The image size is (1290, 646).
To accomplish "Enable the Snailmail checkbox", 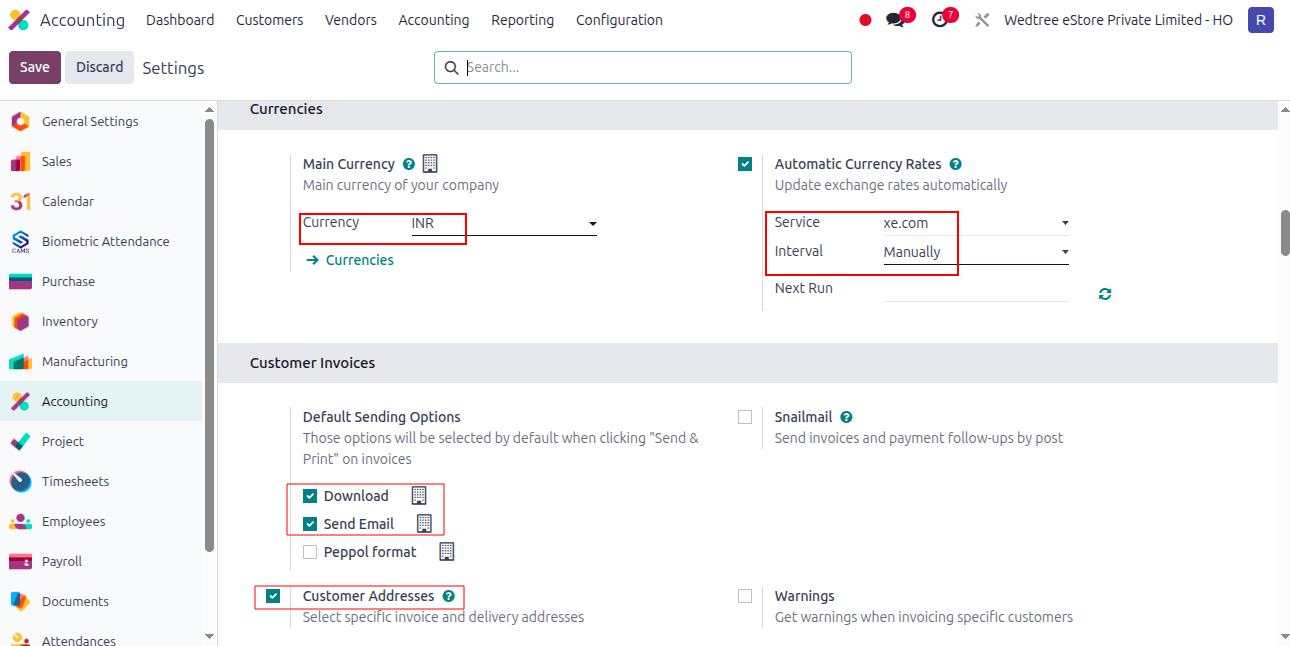I will tap(745, 417).
